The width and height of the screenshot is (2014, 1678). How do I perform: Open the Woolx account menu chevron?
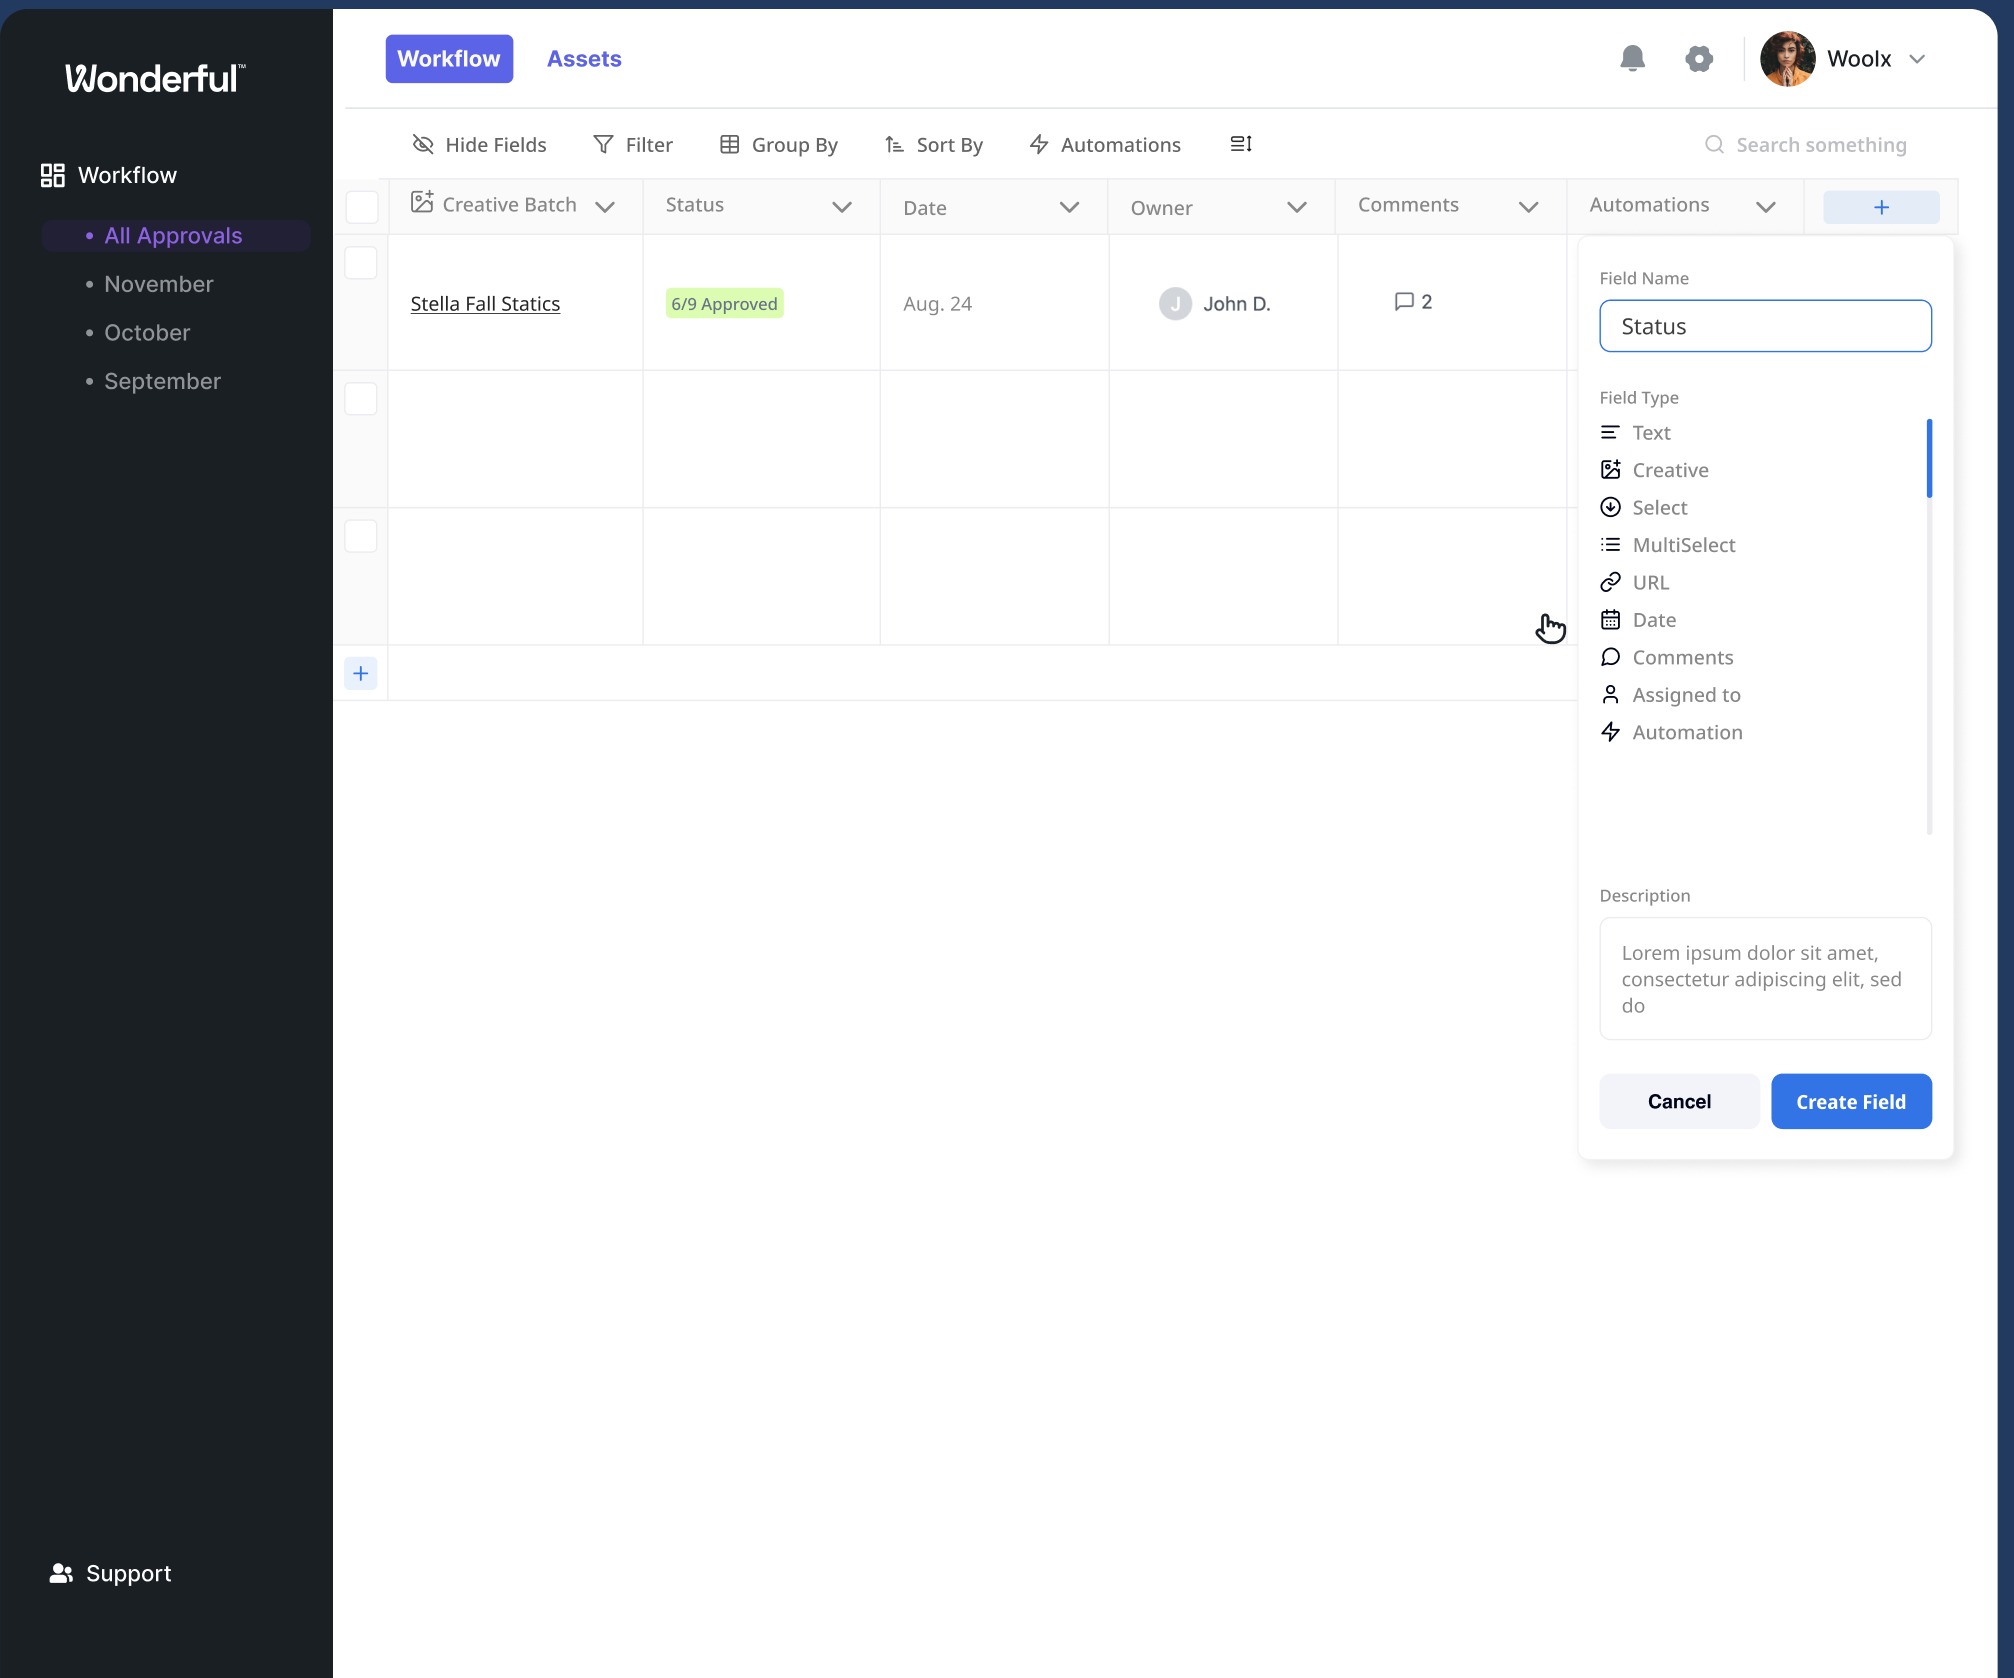pyautogui.click(x=1916, y=59)
